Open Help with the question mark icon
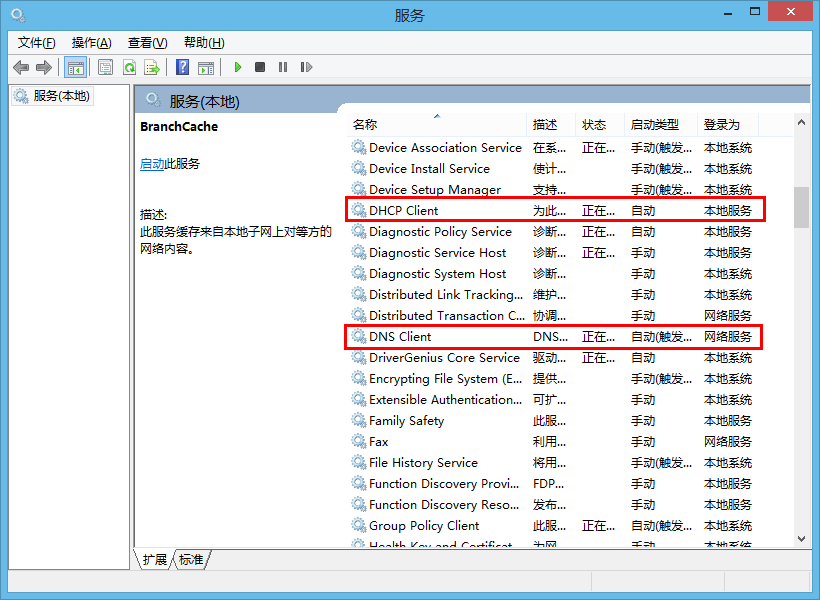This screenshot has width=820, height=600. pyautogui.click(x=182, y=67)
